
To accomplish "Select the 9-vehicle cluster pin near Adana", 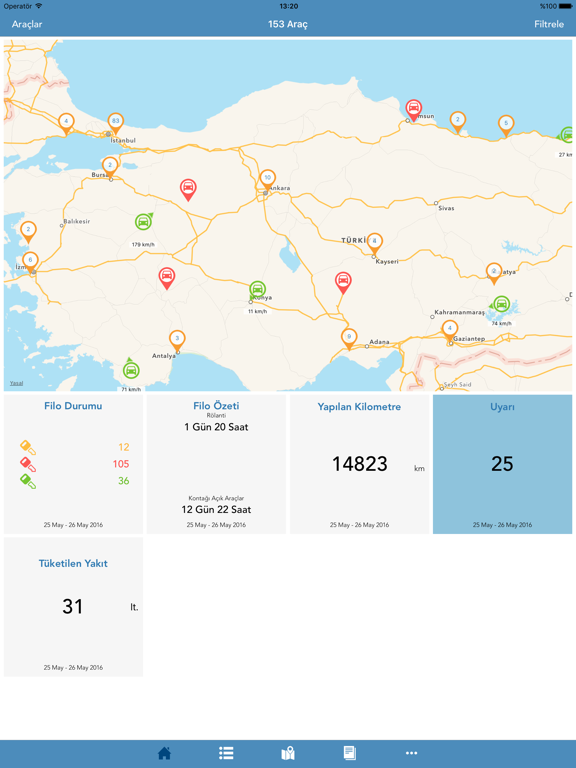I will click(x=349, y=339).
